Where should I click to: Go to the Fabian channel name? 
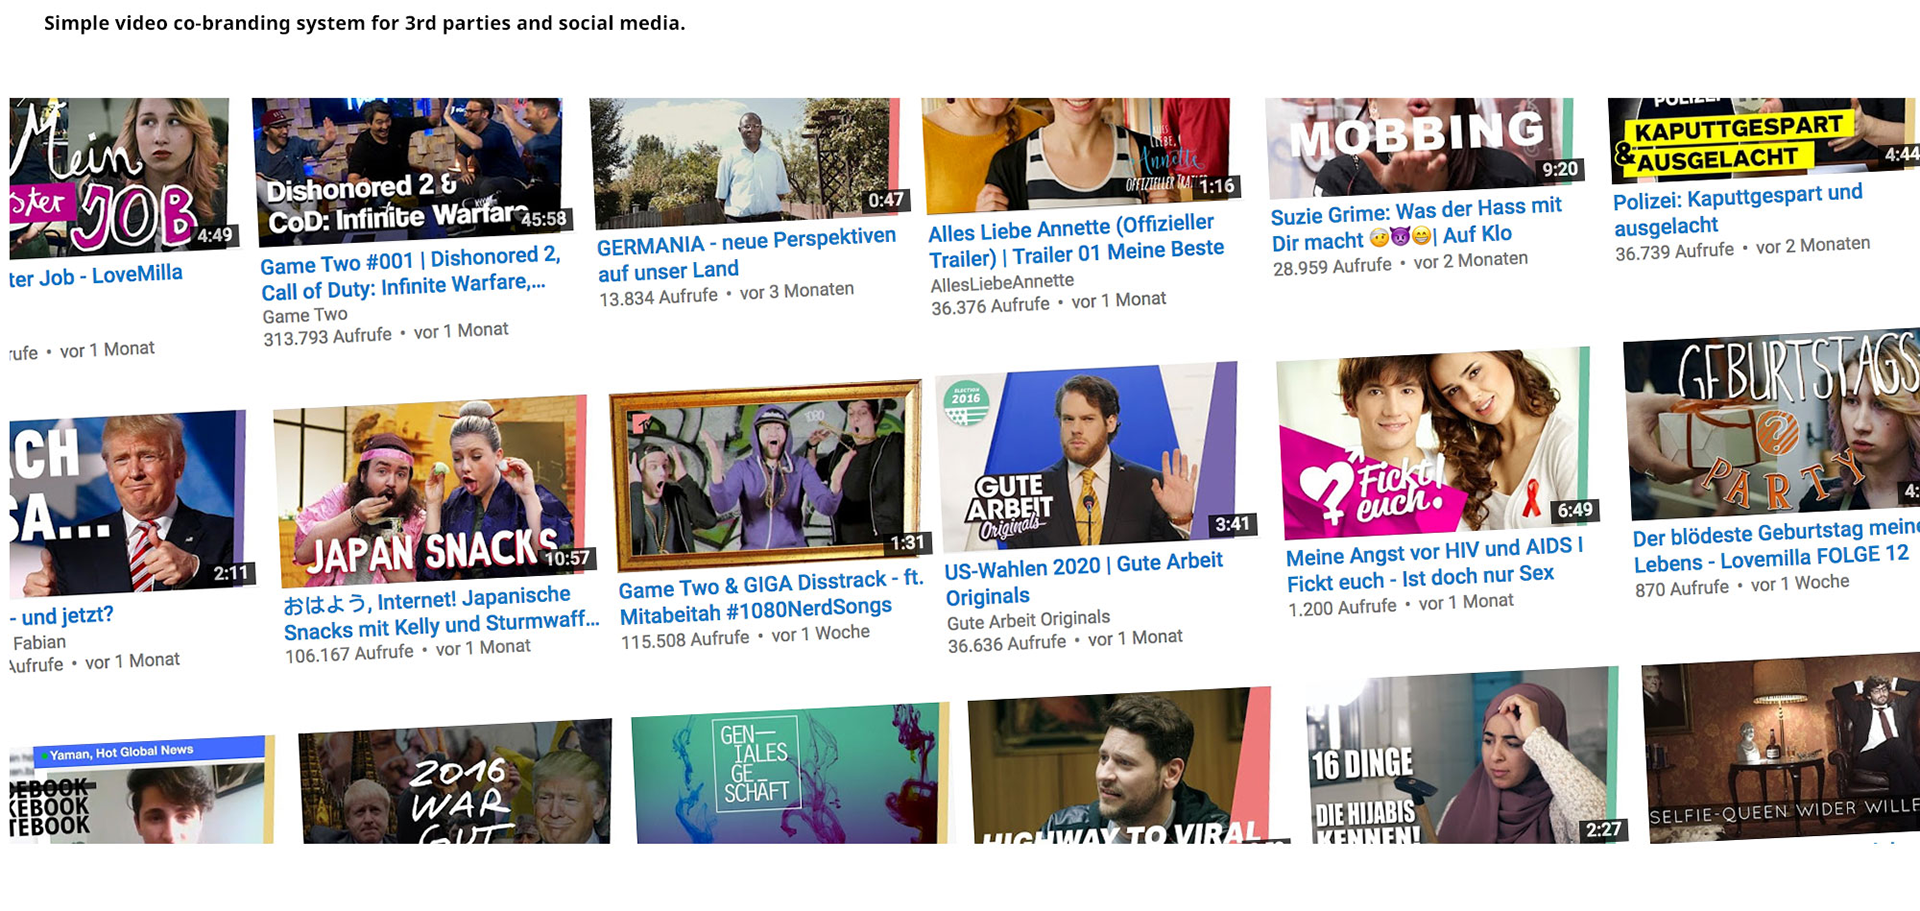pyautogui.click(x=40, y=642)
